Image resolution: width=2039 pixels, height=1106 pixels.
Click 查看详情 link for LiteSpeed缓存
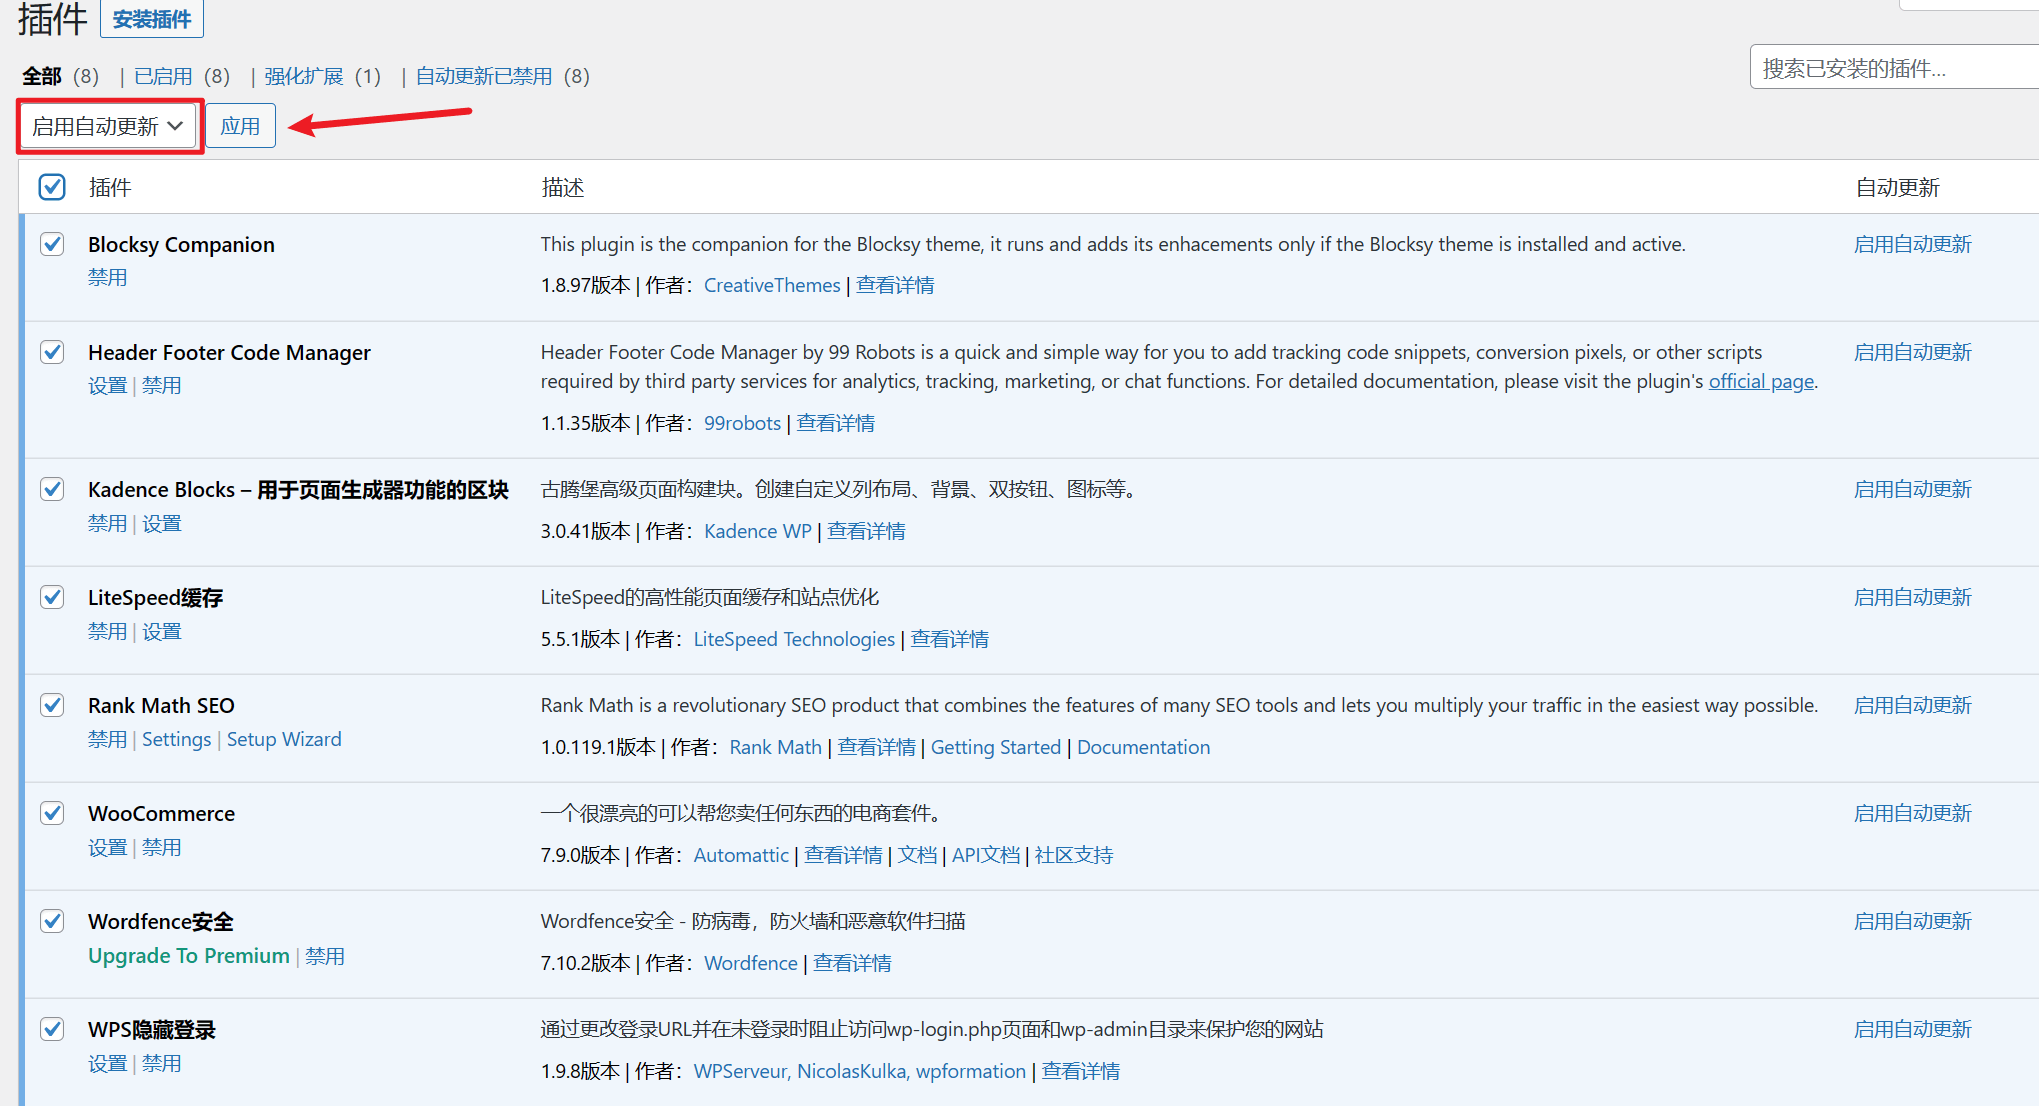click(948, 637)
